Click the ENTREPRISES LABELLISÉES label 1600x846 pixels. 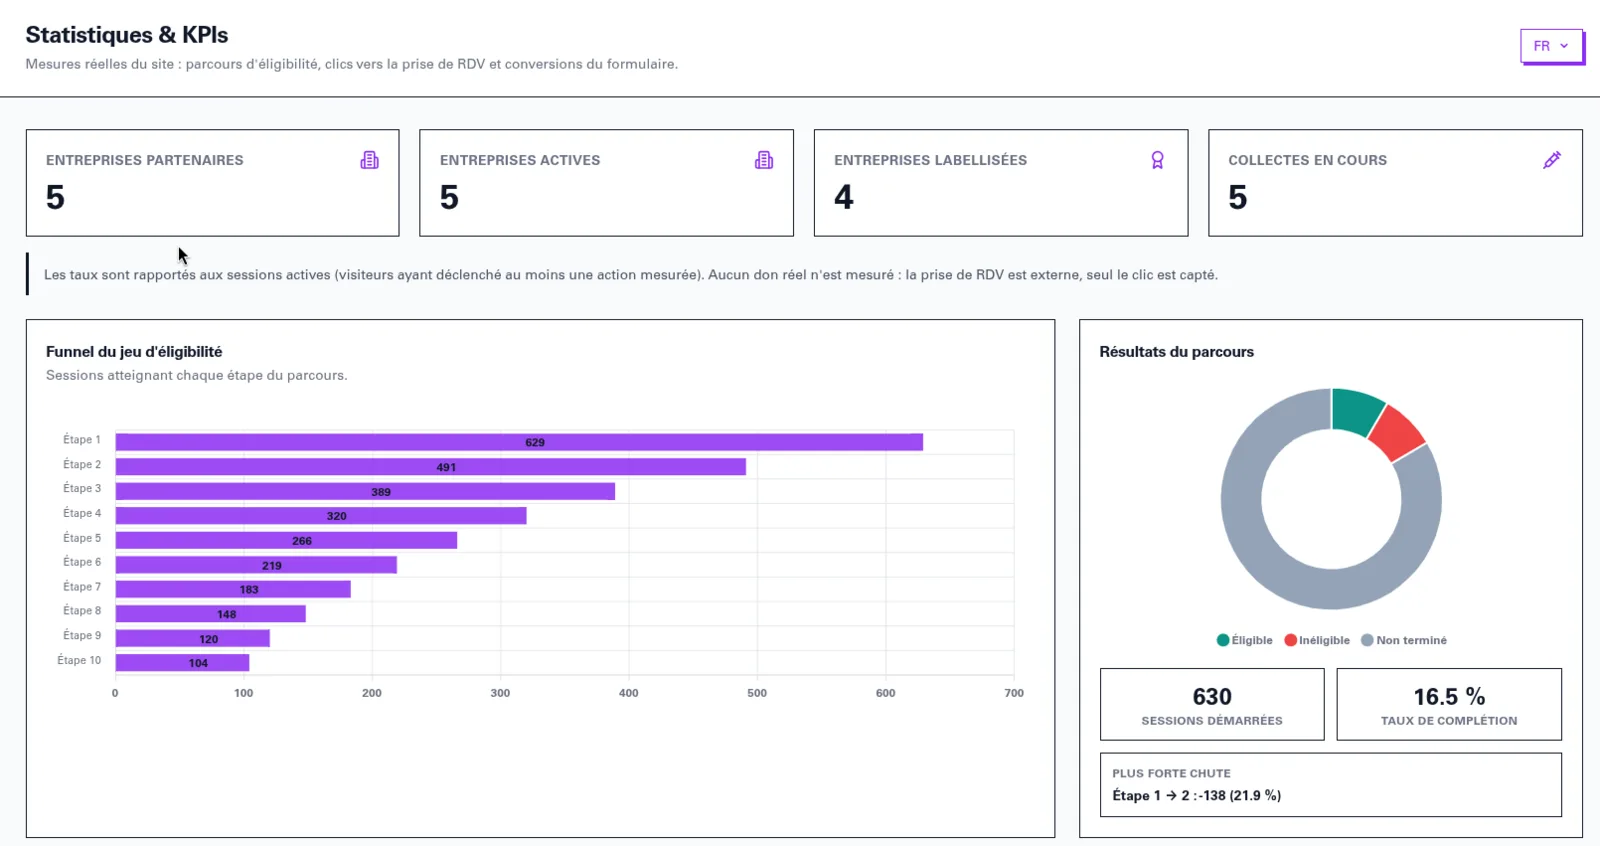(930, 160)
